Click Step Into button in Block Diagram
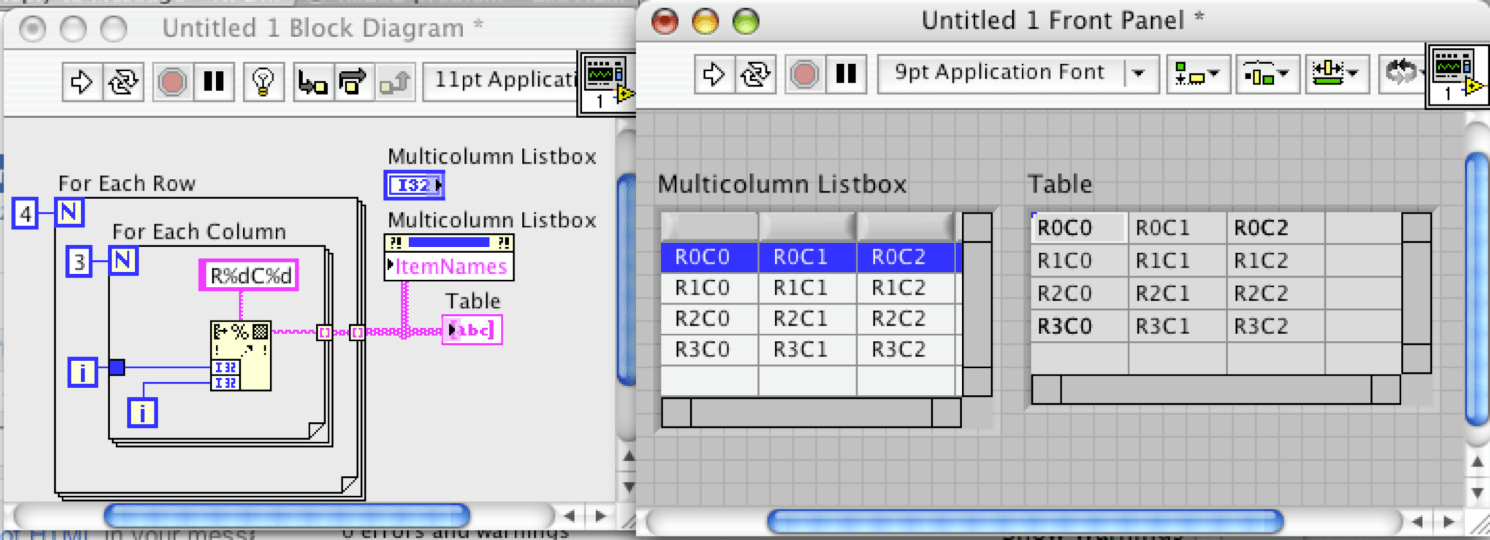Screen dimensions: 1490x540 point(313,81)
